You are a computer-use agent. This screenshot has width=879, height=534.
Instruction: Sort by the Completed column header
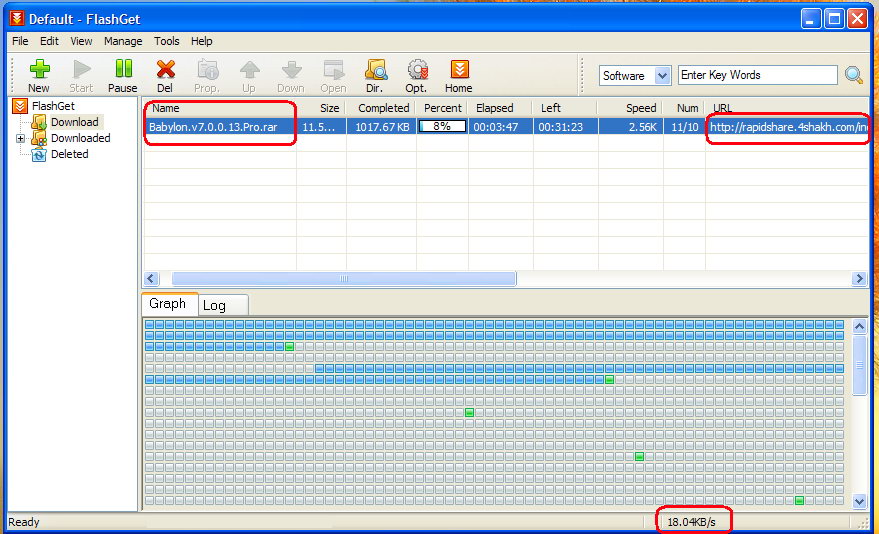pyautogui.click(x=381, y=108)
